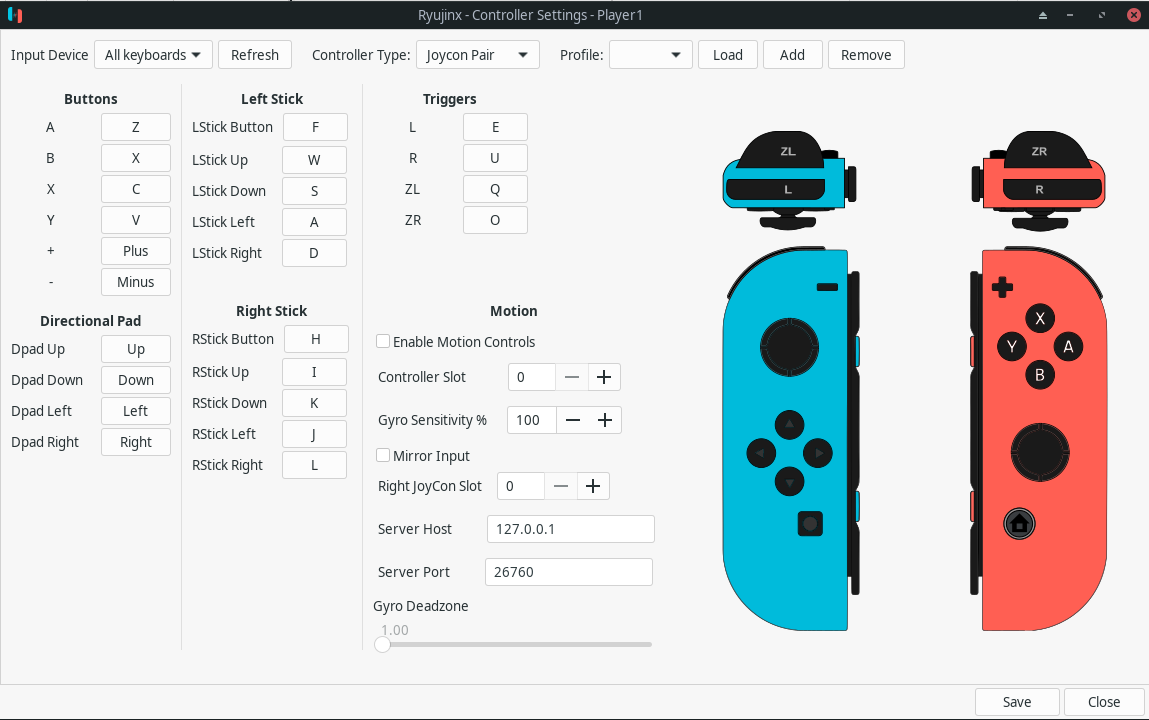The image size is (1149, 720).
Task: Save the controller settings
Action: (x=1017, y=702)
